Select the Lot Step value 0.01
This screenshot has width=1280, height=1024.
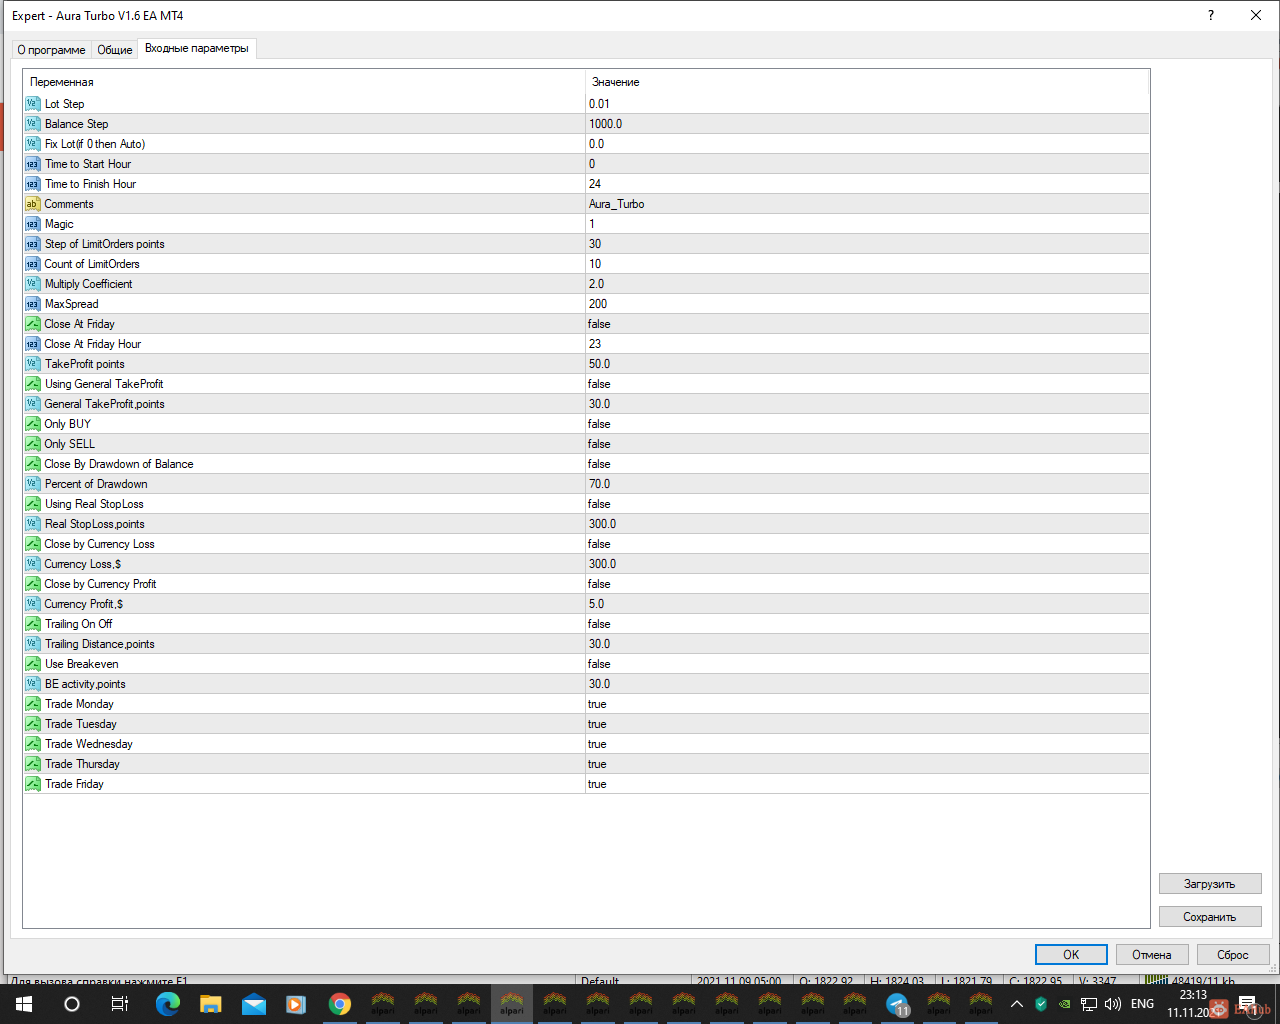pyautogui.click(x=599, y=104)
